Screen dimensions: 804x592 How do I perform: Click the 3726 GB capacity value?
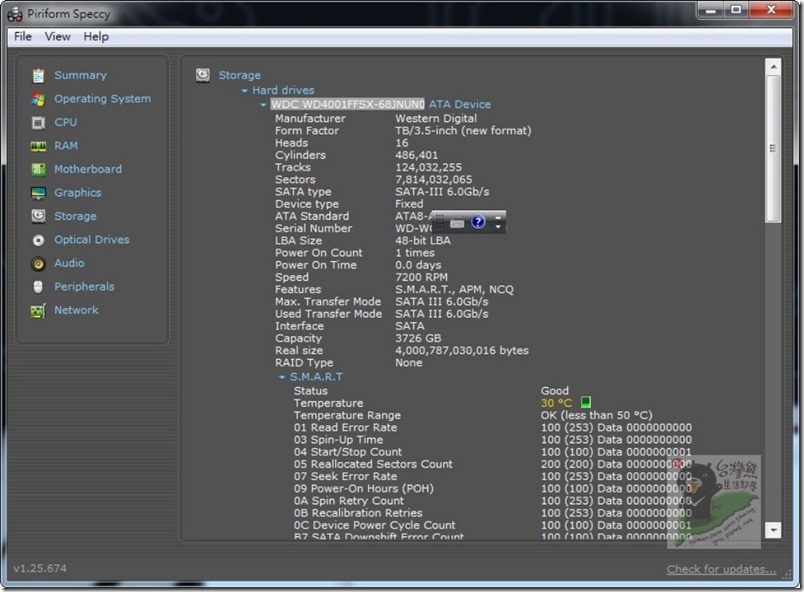coord(418,338)
